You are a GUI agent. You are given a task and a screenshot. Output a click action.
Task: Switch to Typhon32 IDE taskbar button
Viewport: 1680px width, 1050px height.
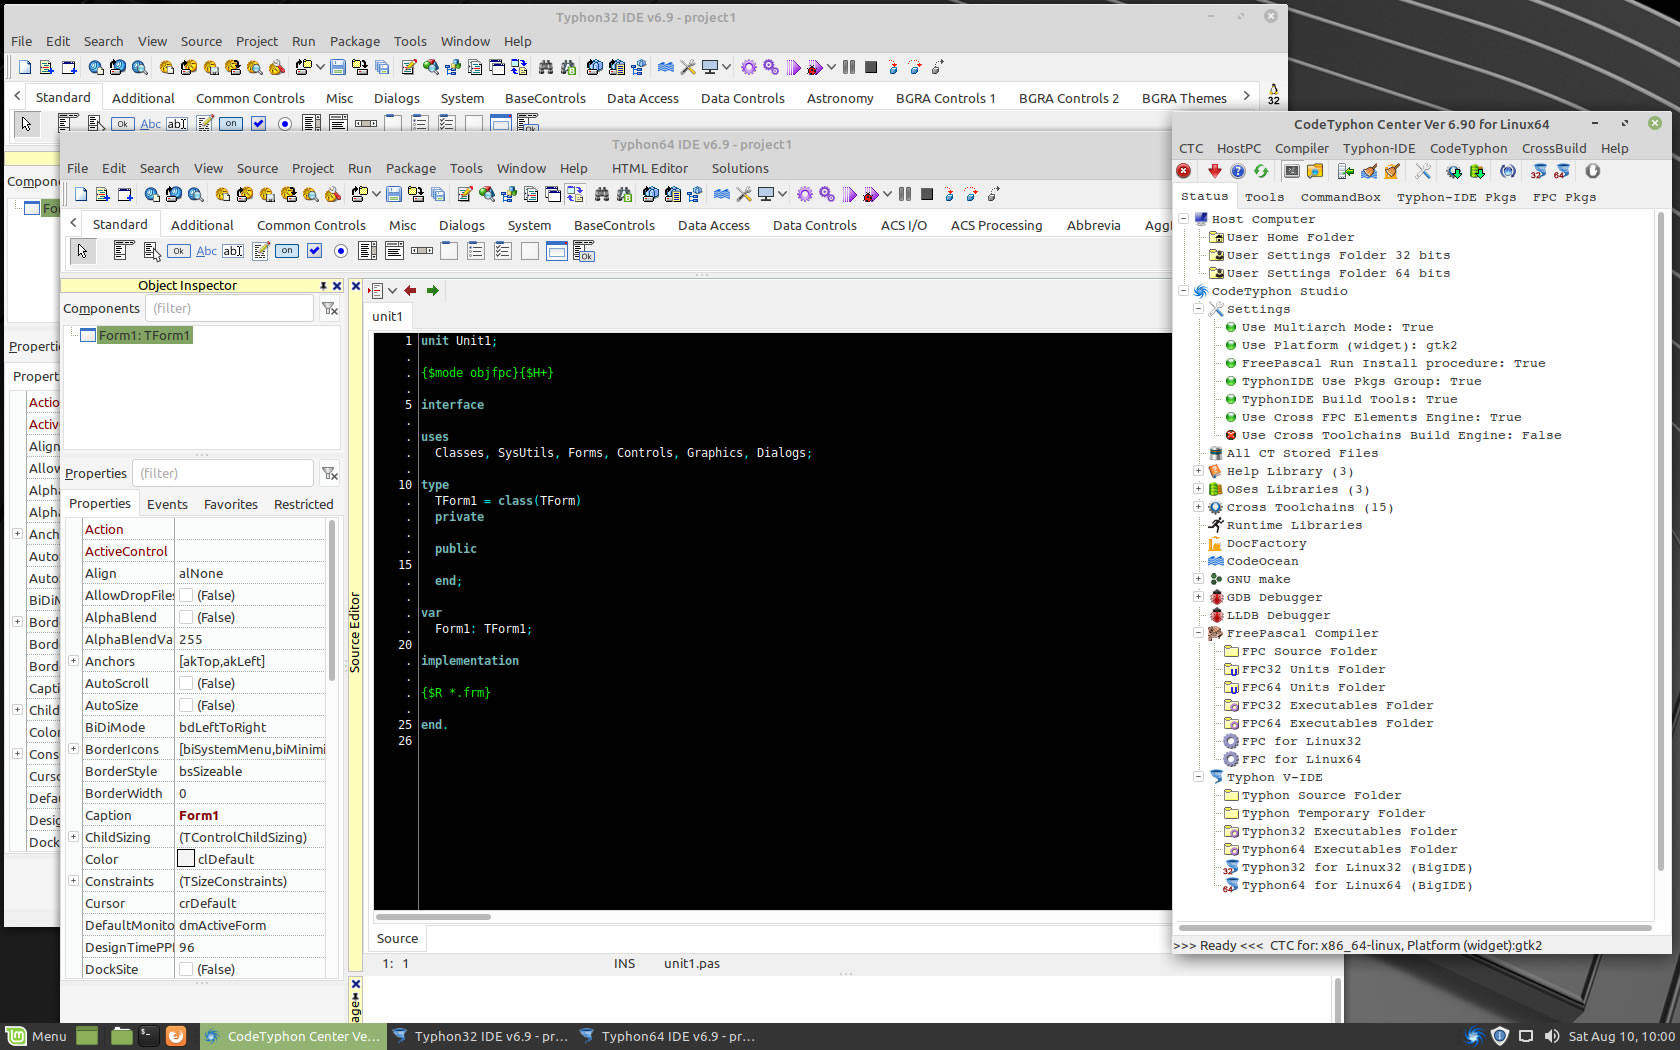click(x=480, y=1036)
